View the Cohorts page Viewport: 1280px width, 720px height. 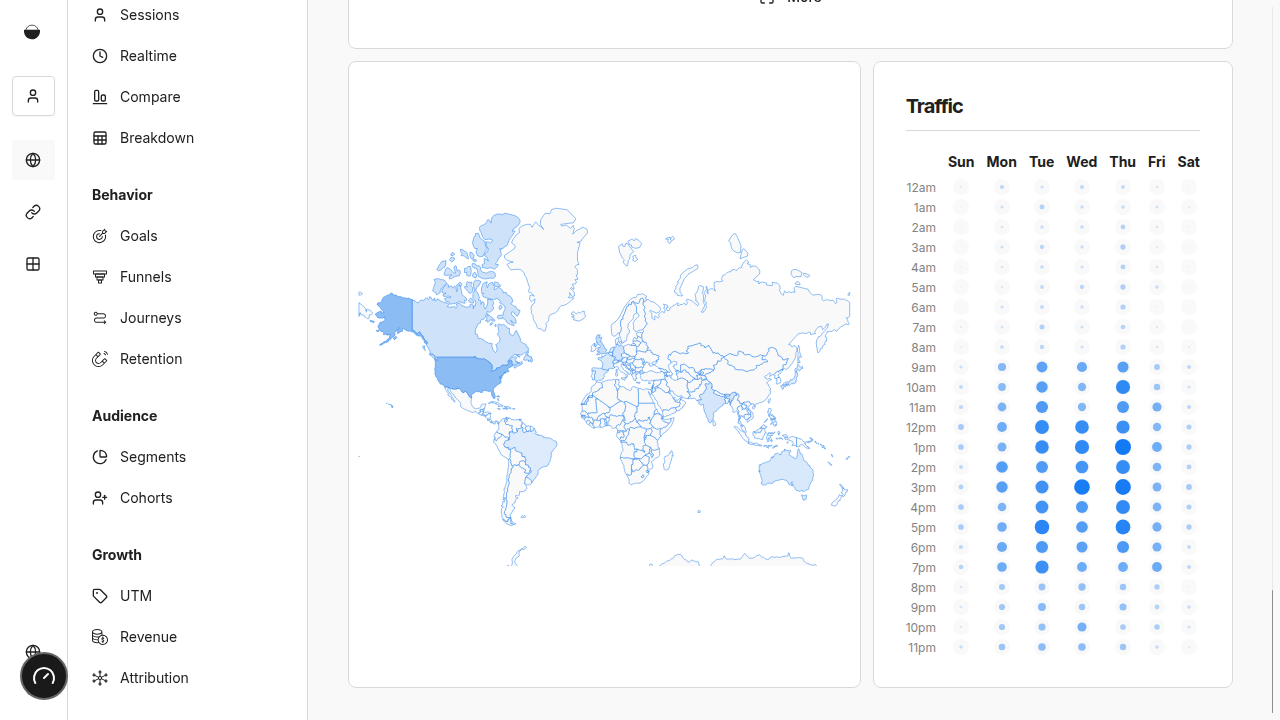(x=145, y=498)
